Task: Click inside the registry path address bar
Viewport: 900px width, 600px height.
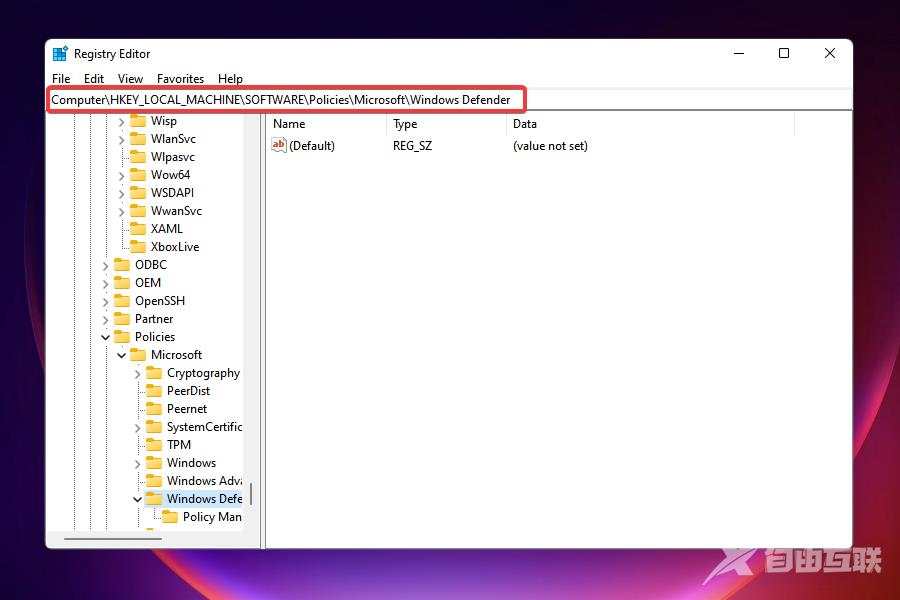Action: click(x=285, y=99)
